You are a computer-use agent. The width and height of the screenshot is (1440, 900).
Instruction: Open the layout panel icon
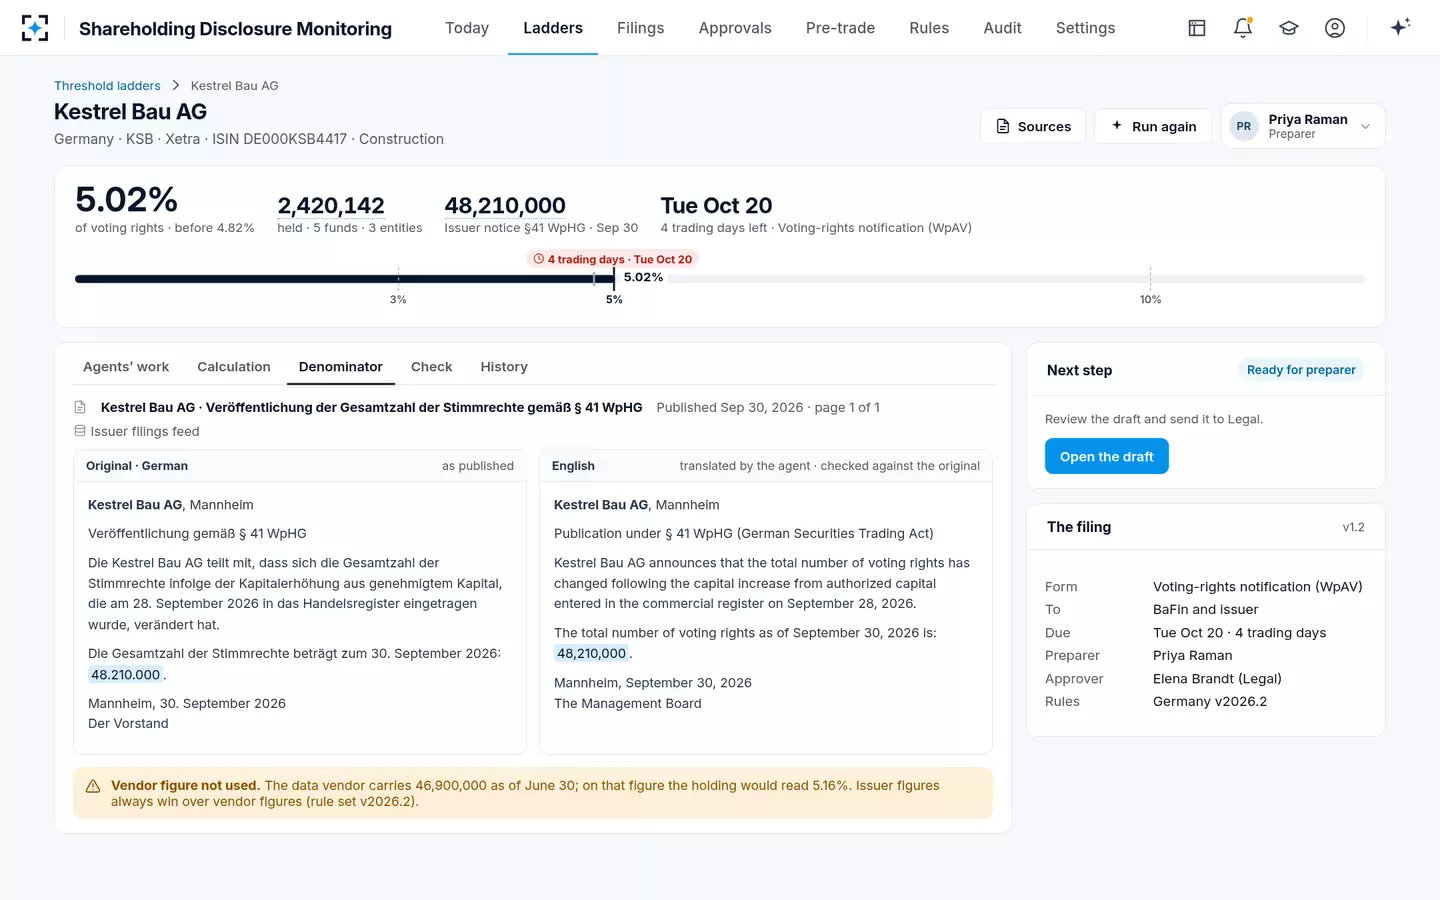[1197, 28]
